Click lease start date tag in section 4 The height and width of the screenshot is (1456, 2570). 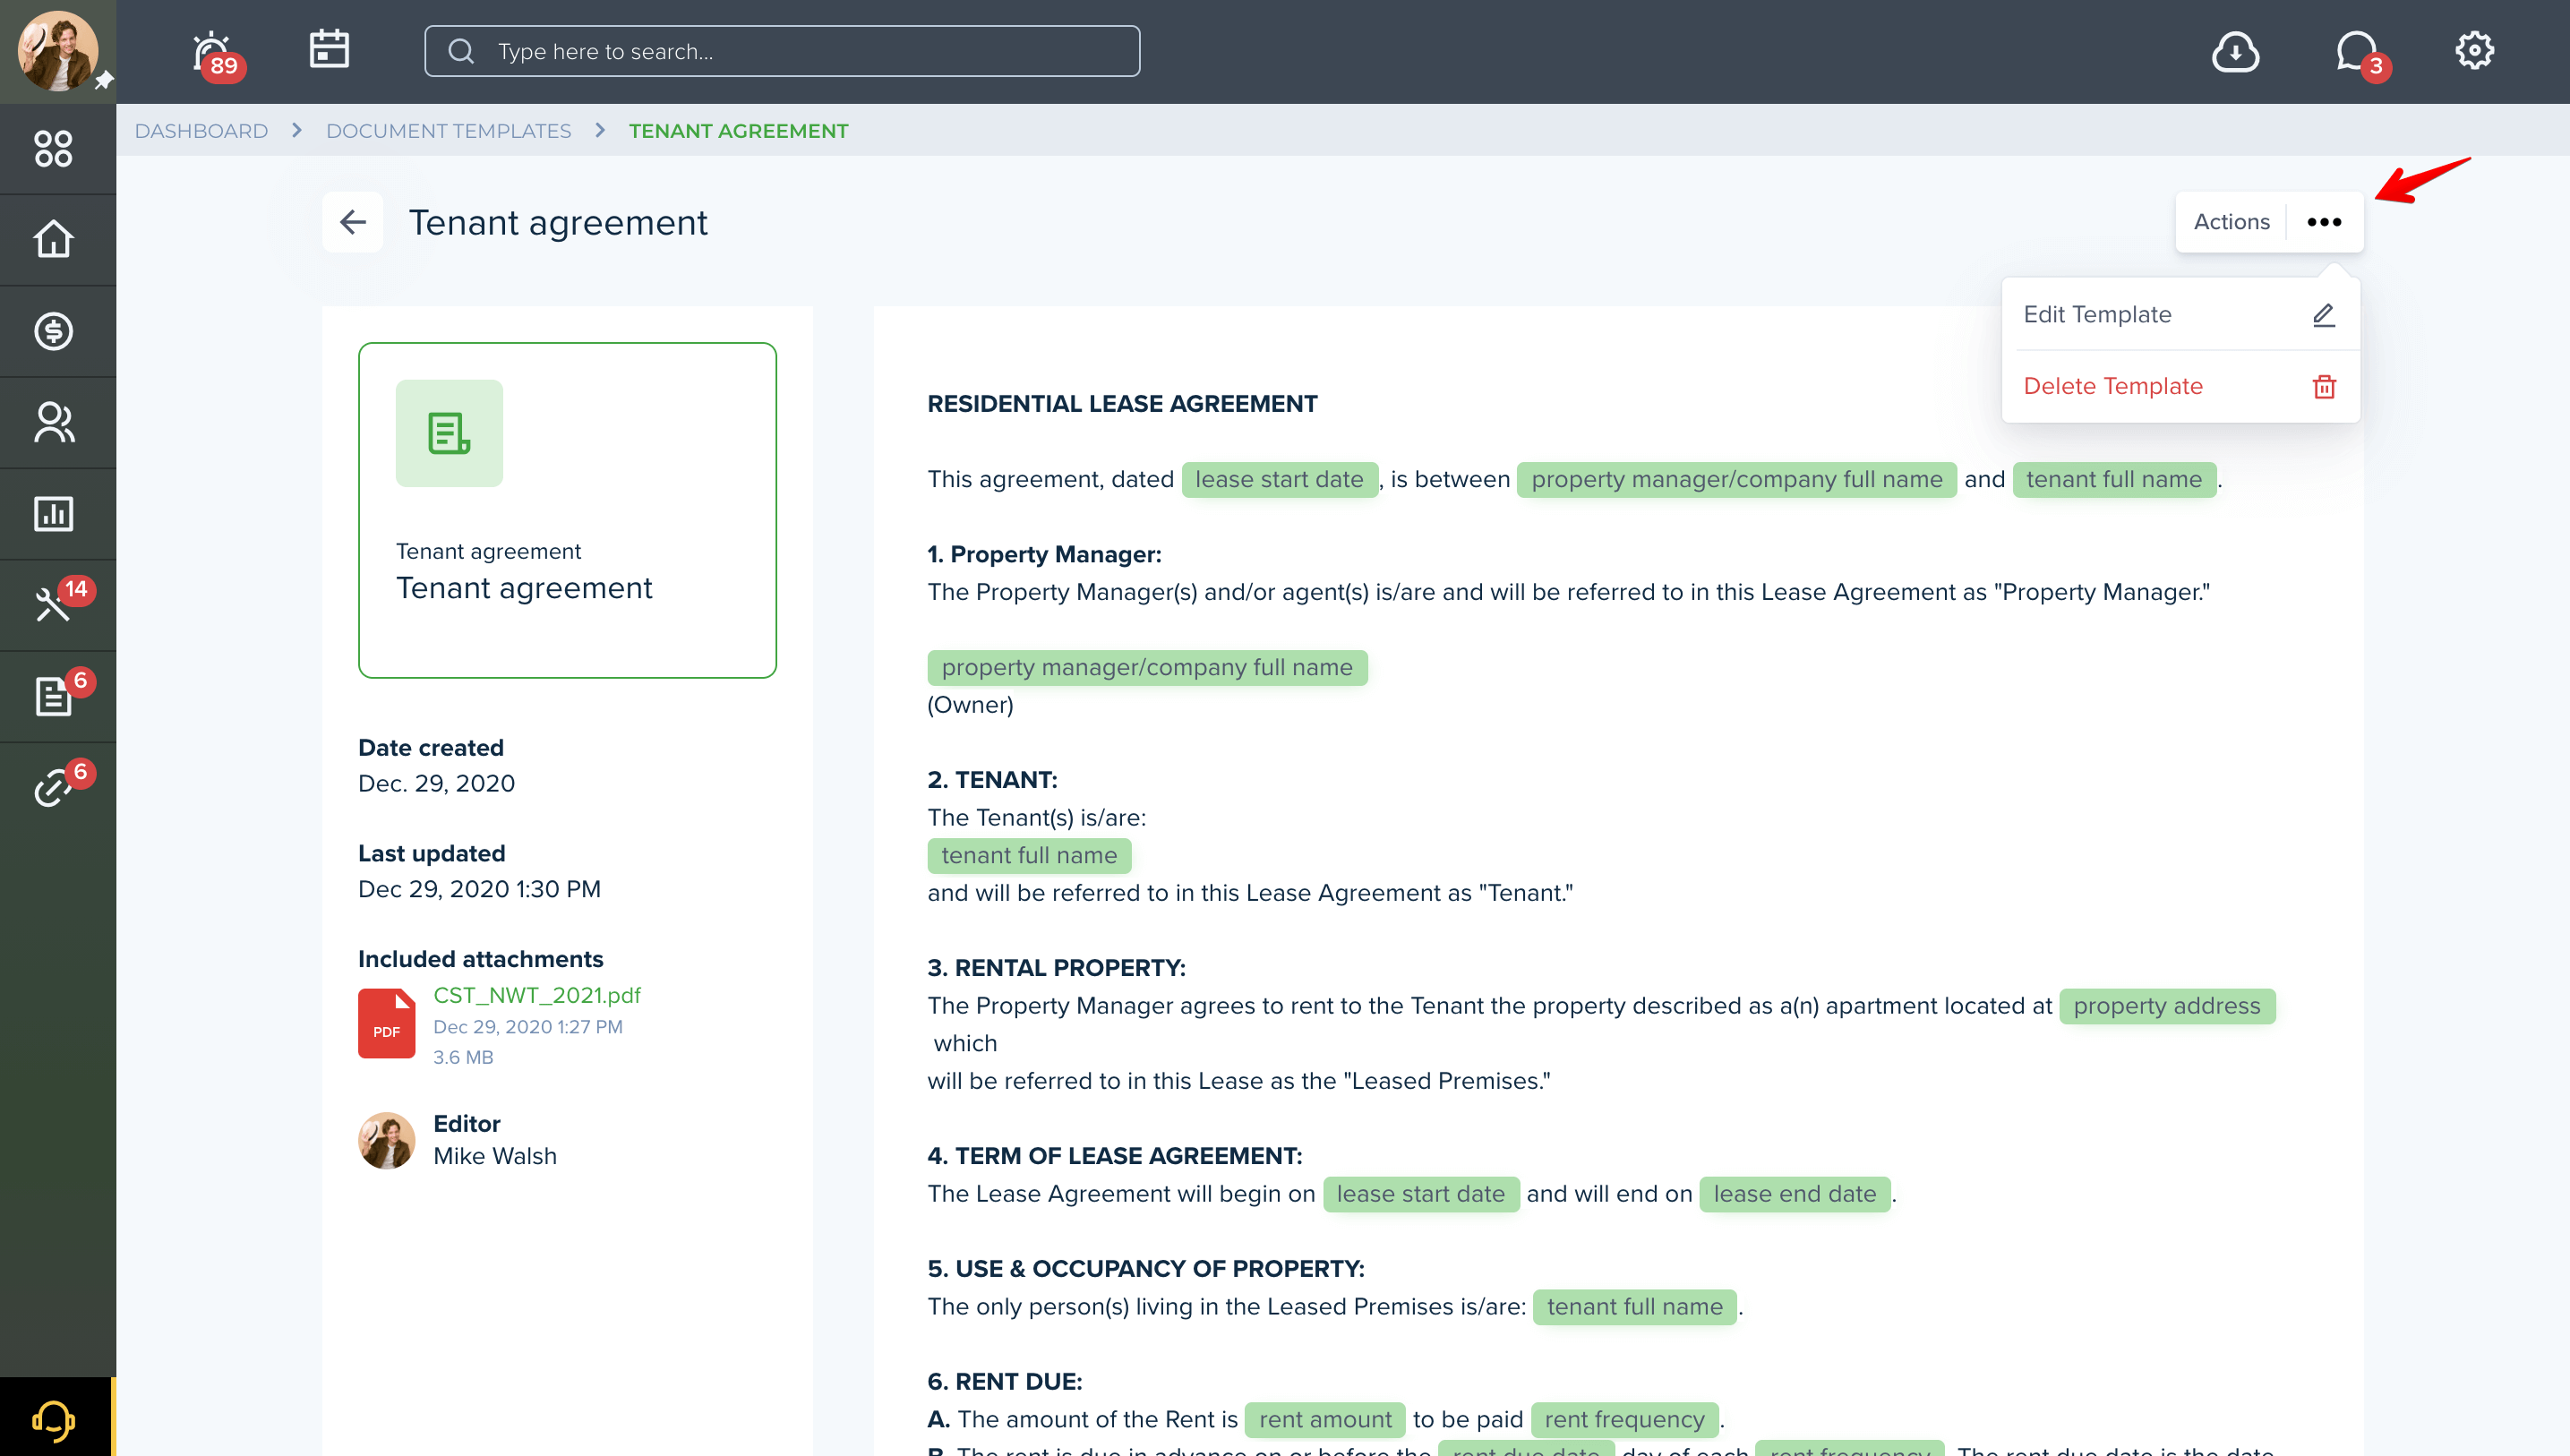[x=1420, y=1194]
